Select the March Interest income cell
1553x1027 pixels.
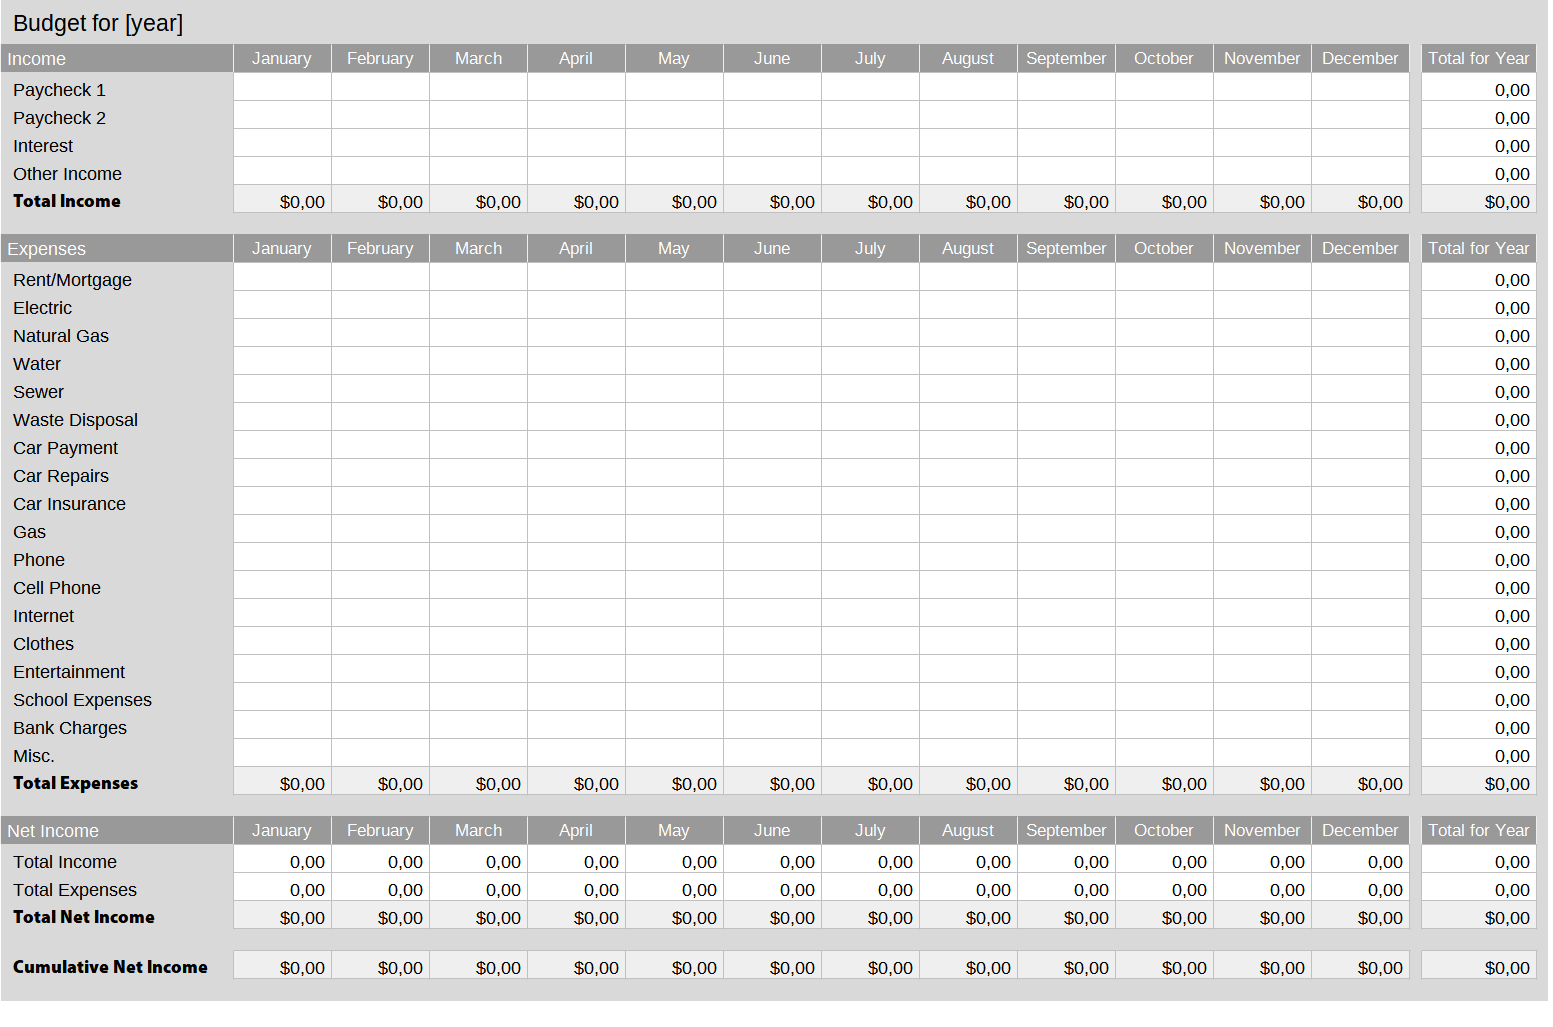[478, 145]
